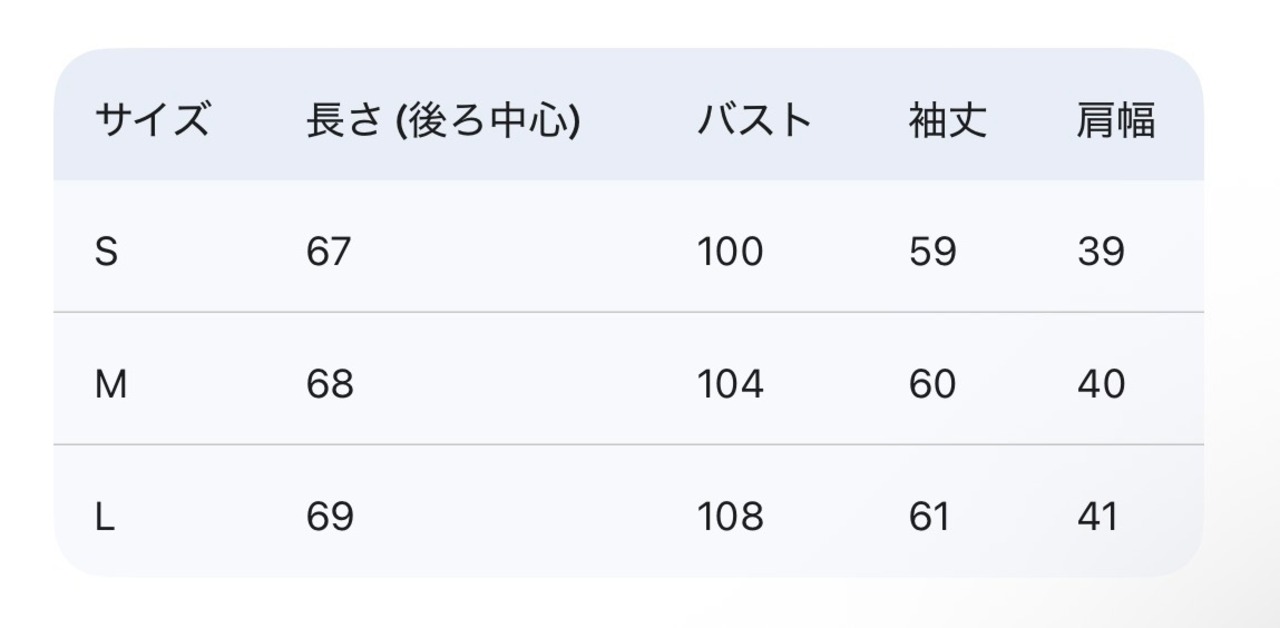Click shoulder width value 40
Viewport: 1280px width, 628px height.
coord(1101,384)
